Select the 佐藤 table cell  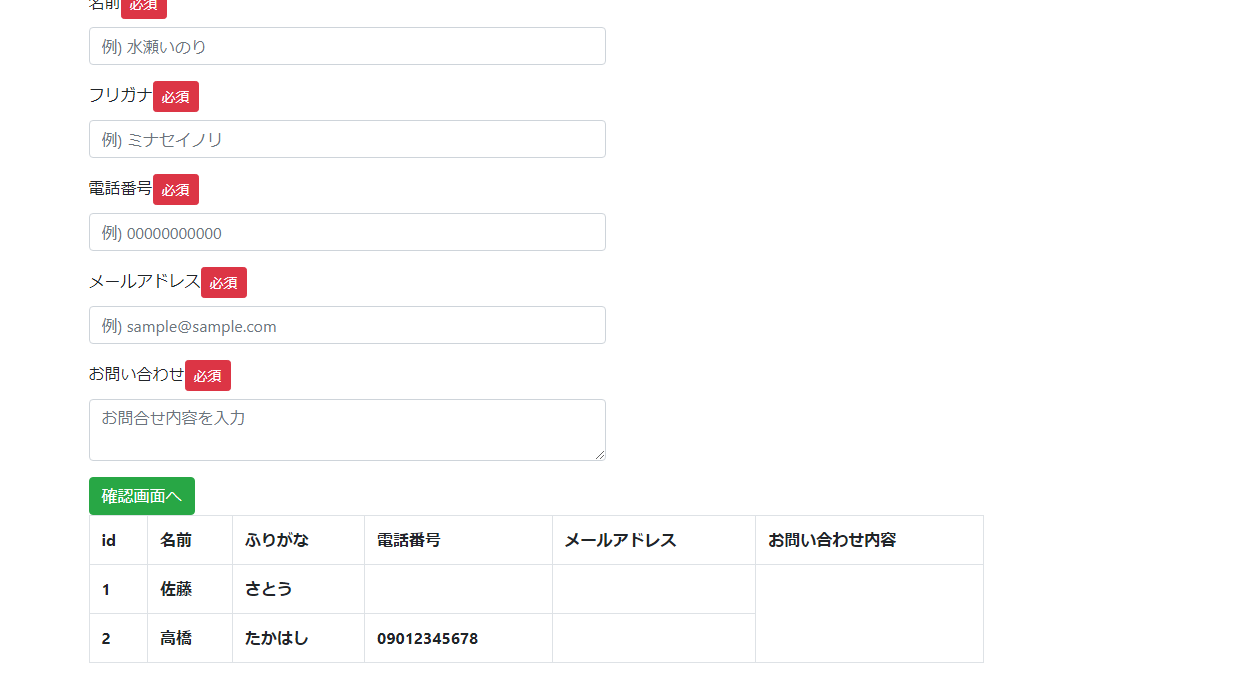pos(176,589)
